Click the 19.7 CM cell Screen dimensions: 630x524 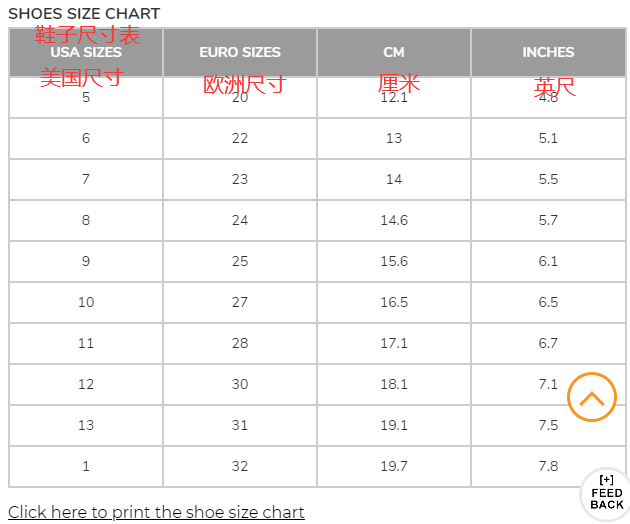click(x=394, y=466)
